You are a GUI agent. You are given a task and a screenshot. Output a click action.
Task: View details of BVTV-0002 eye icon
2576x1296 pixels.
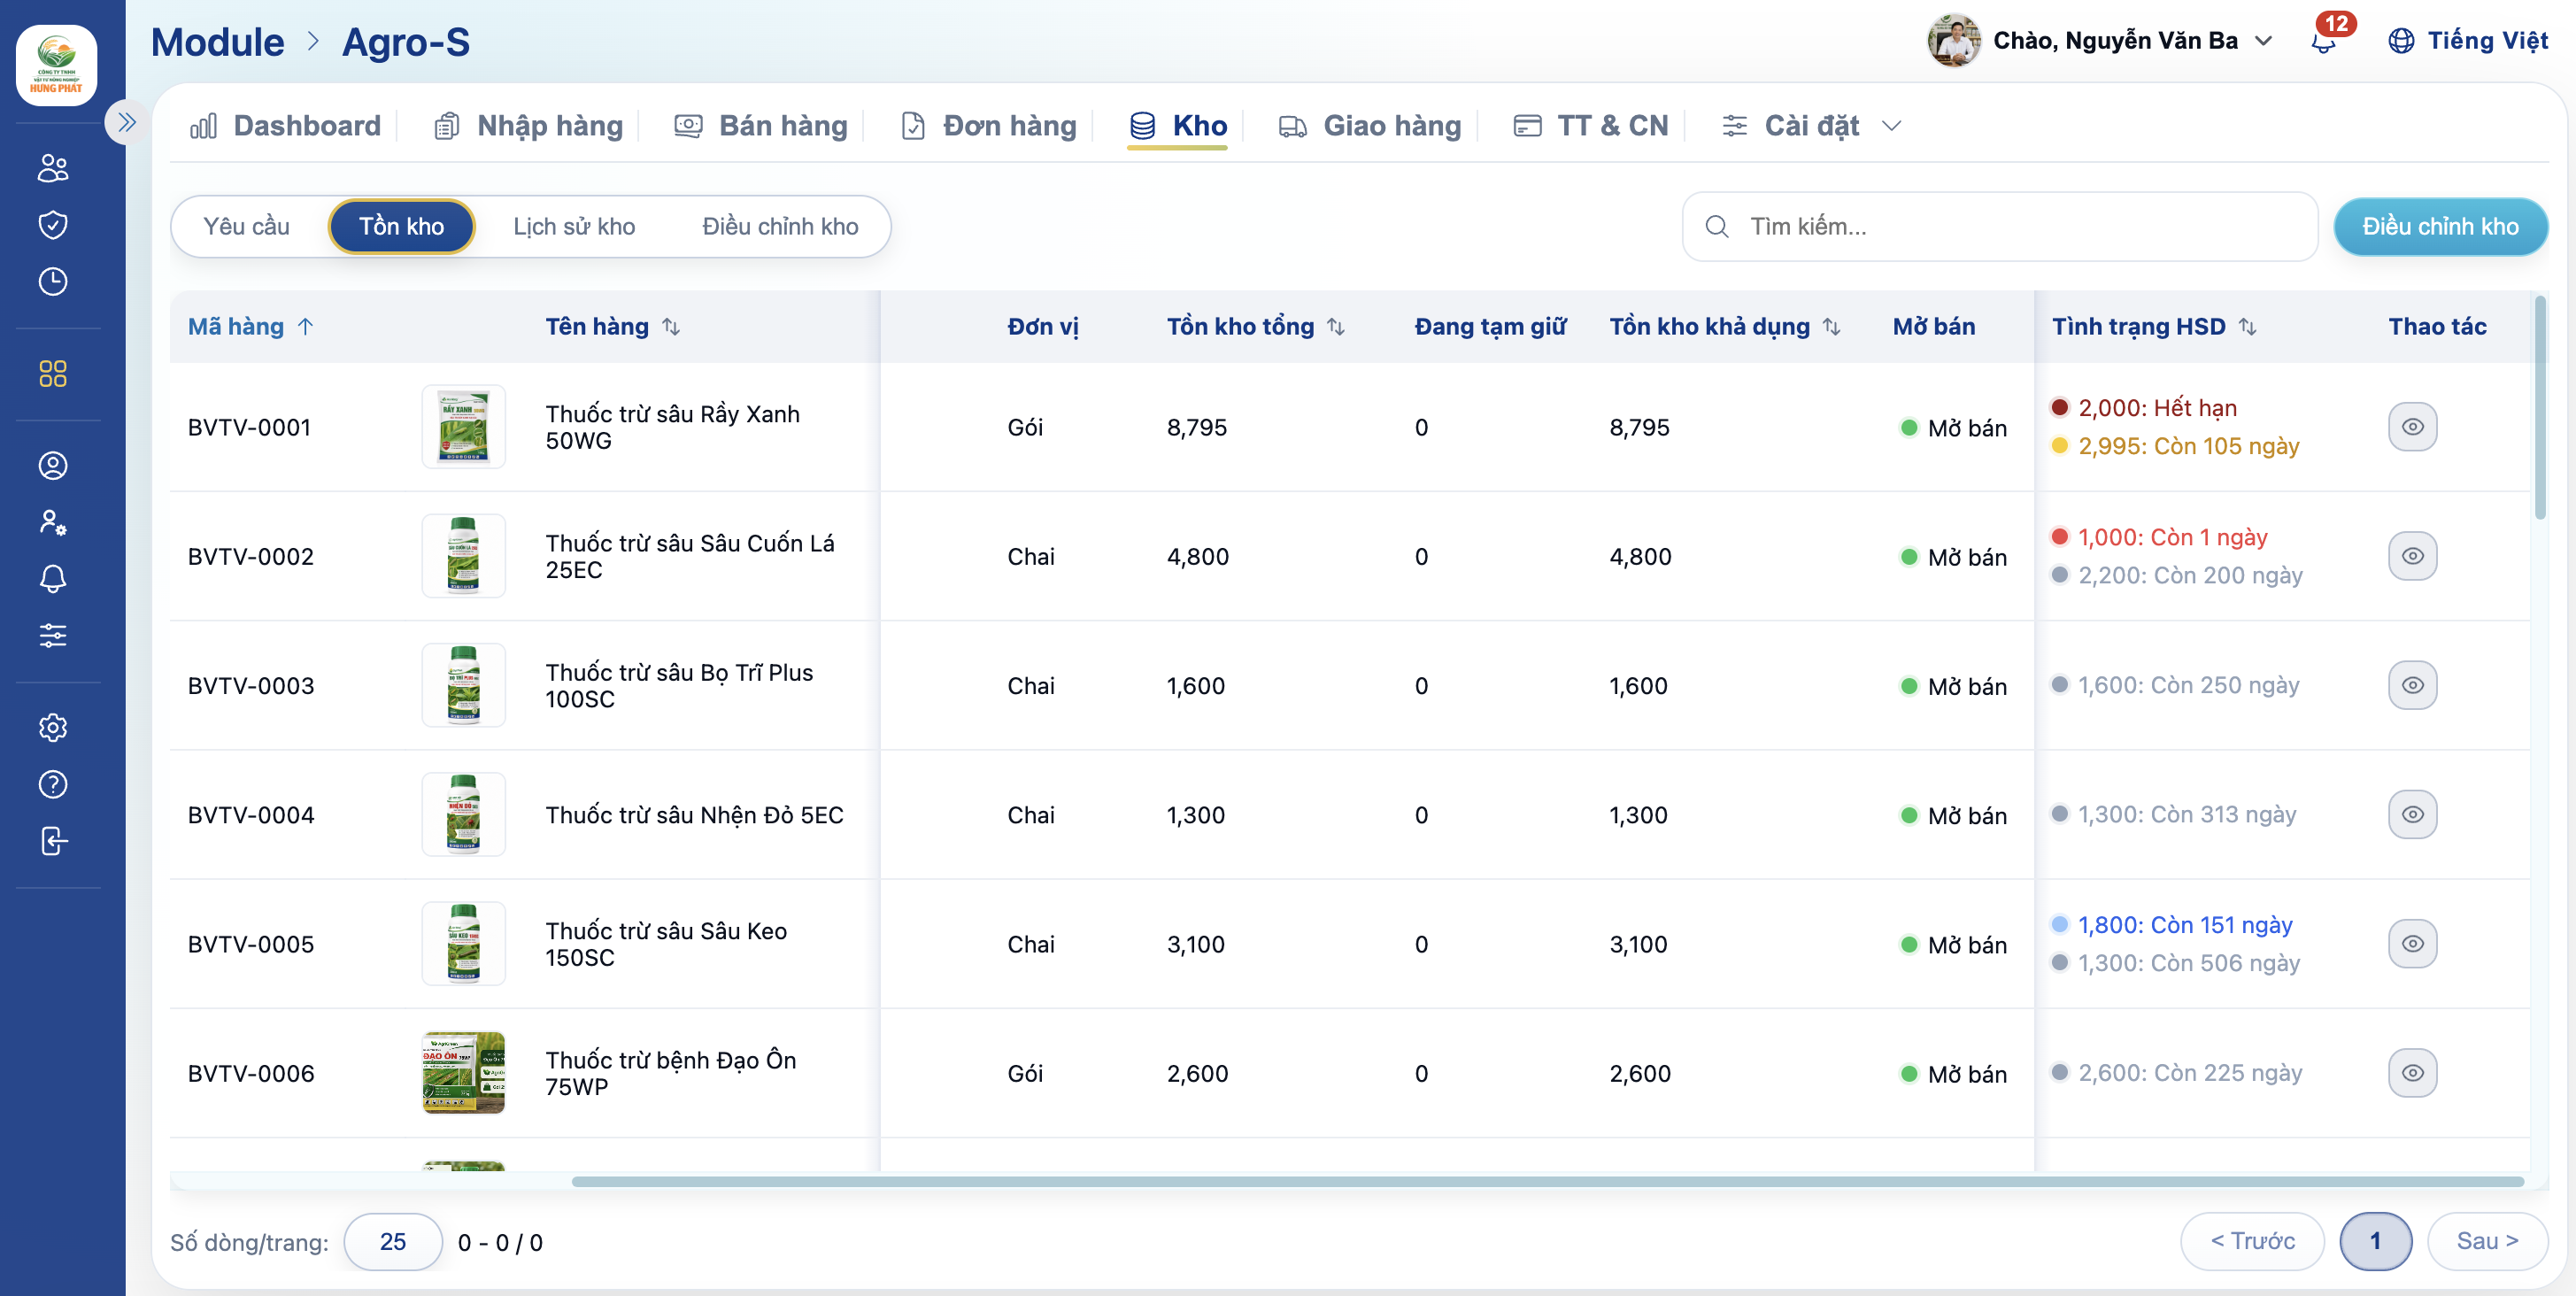(2412, 556)
